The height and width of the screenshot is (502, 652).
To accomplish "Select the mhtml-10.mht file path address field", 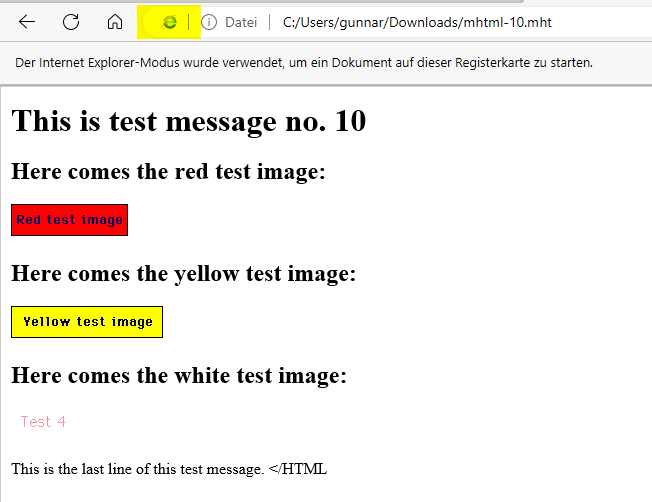I will point(417,22).
